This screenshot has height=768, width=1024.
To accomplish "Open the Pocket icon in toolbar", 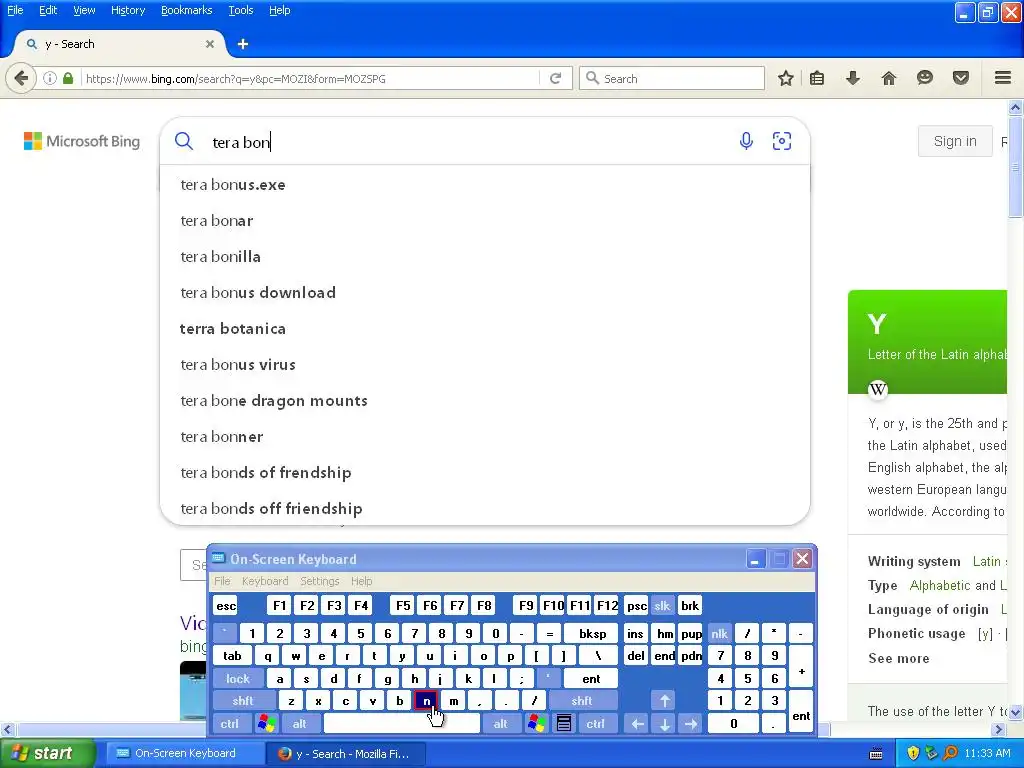I will point(961,78).
